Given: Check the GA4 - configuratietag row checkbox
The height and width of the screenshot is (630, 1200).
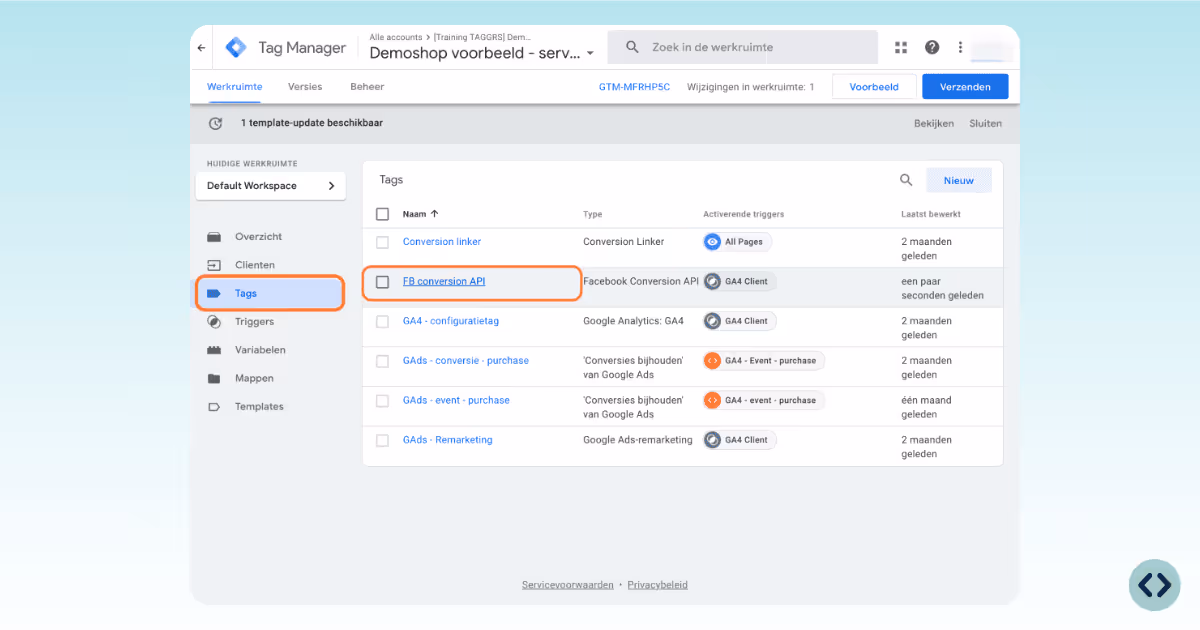Looking at the screenshot, I should tap(382, 321).
